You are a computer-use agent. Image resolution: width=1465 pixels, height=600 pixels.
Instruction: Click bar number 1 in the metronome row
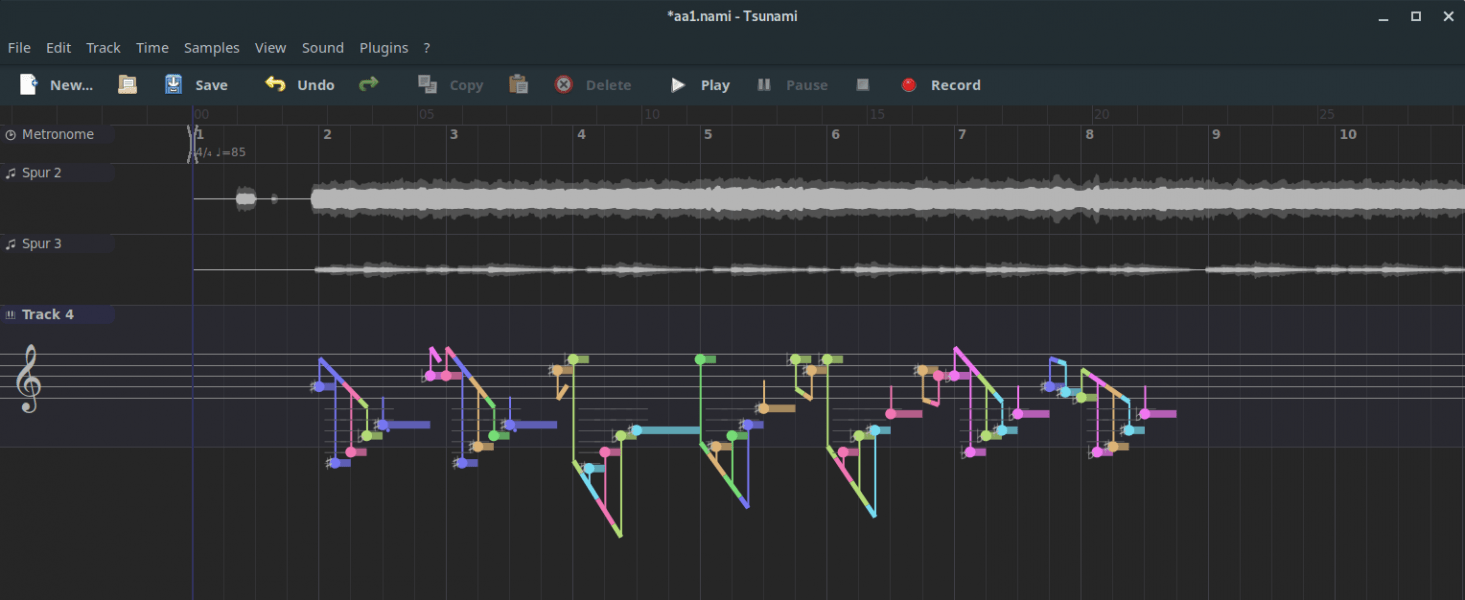tap(200, 133)
